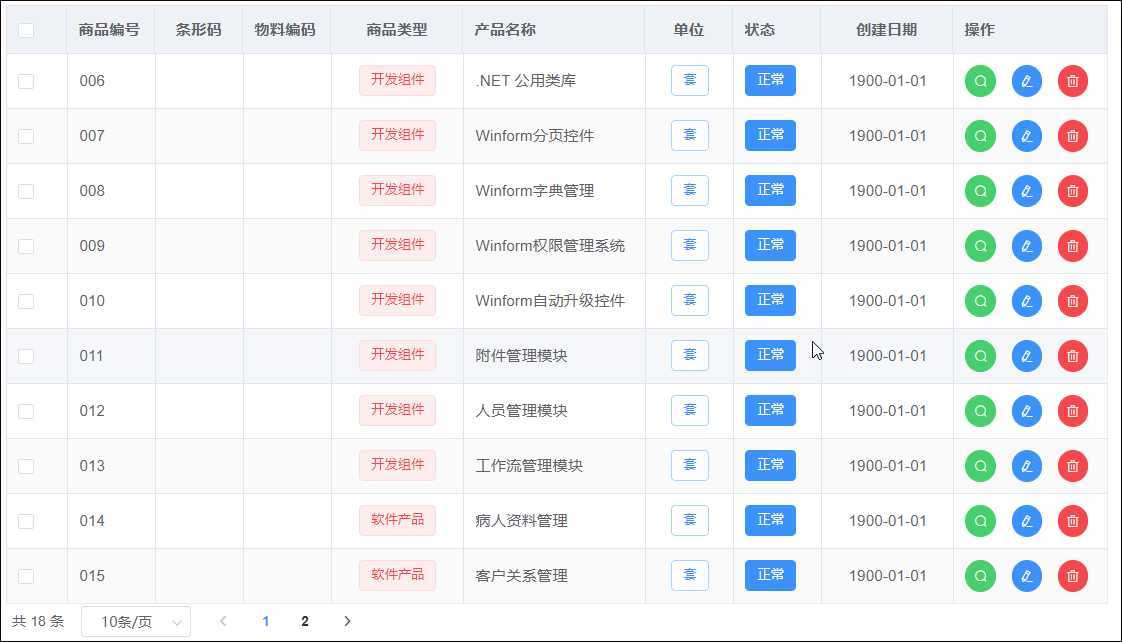
Task: Click the 开发组件 type tag for product 012
Action: (397, 410)
